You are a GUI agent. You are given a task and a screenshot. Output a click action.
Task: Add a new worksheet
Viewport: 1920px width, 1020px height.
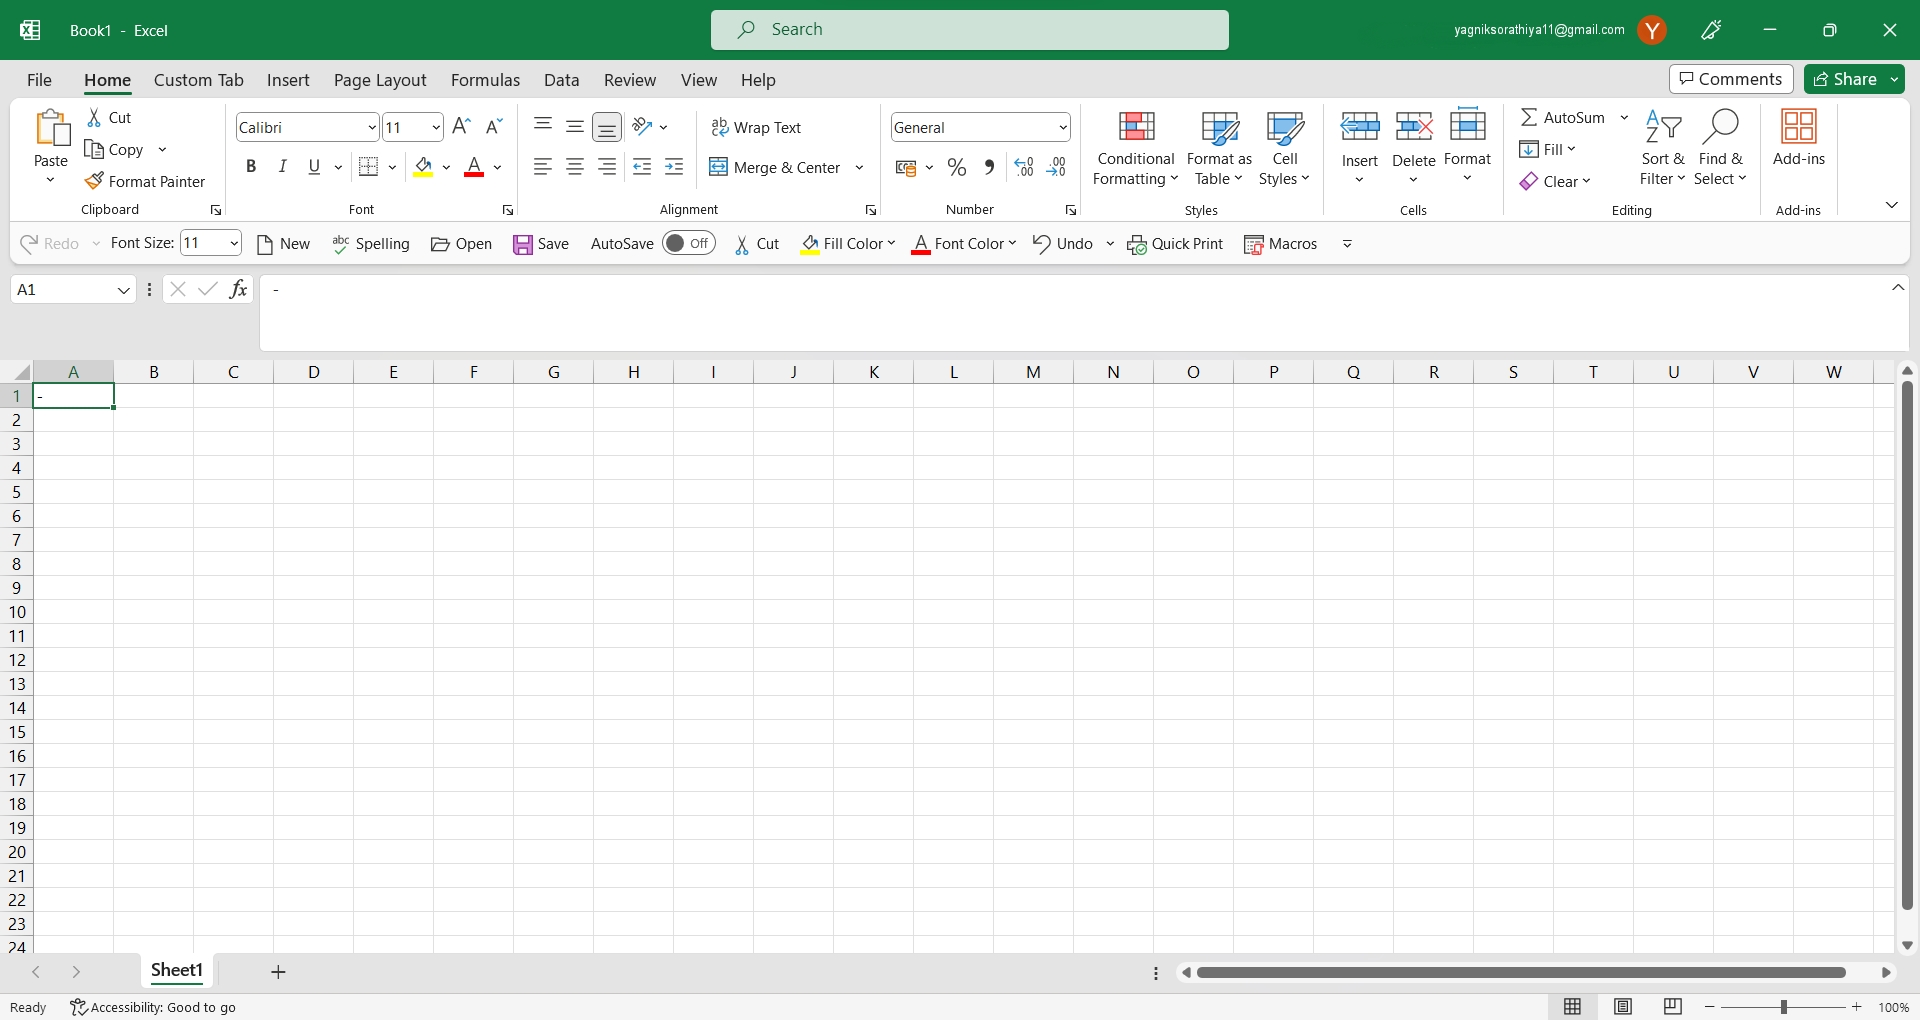click(277, 971)
